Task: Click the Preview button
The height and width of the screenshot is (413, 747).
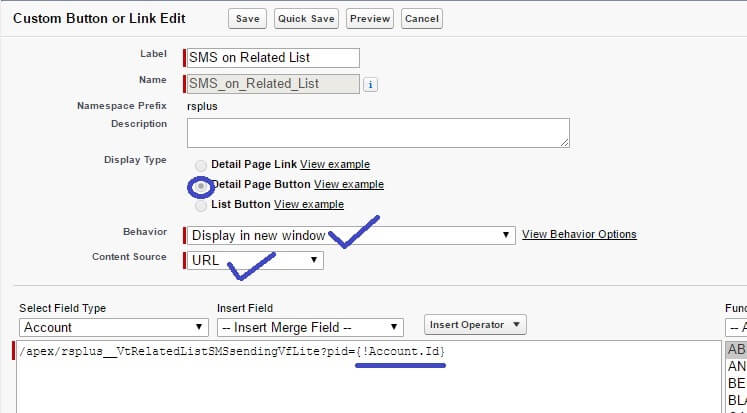Action: click(370, 18)
